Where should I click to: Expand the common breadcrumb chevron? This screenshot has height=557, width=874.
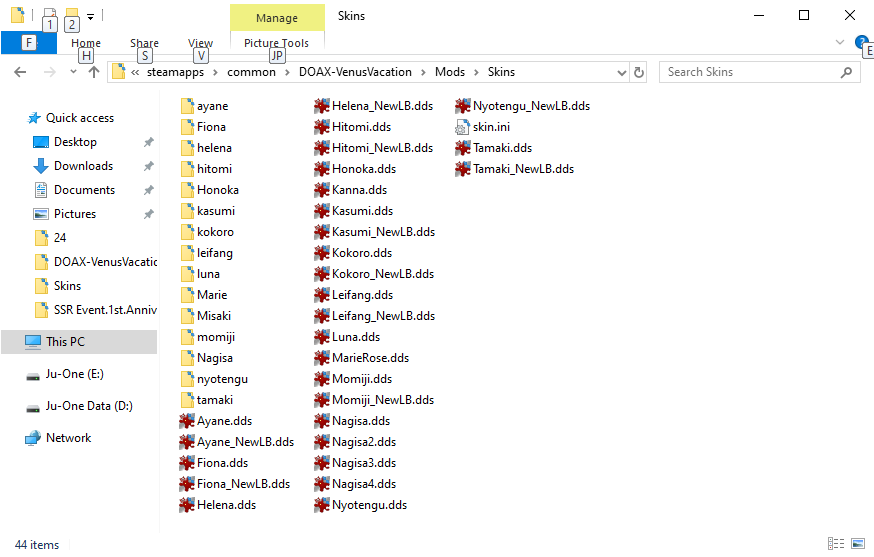287,72
